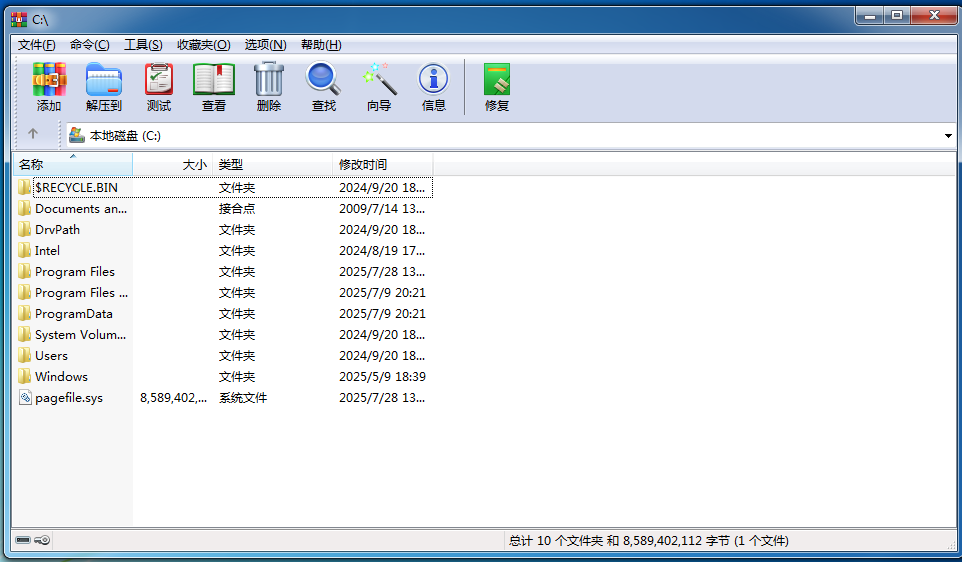962x562 pixels.
Task: Sort by 名称 column header
Action: [72, 164]
